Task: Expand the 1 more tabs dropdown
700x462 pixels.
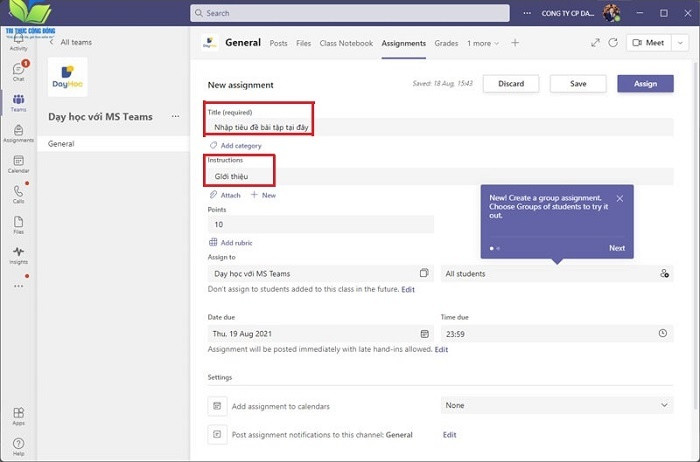Action: click(x=483, y=43)
